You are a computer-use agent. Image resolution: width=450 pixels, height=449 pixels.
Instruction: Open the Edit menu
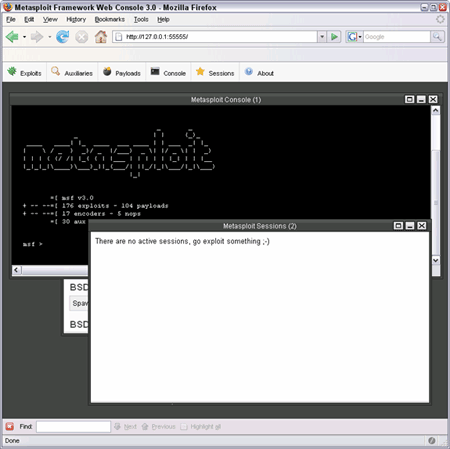[29, 19]
